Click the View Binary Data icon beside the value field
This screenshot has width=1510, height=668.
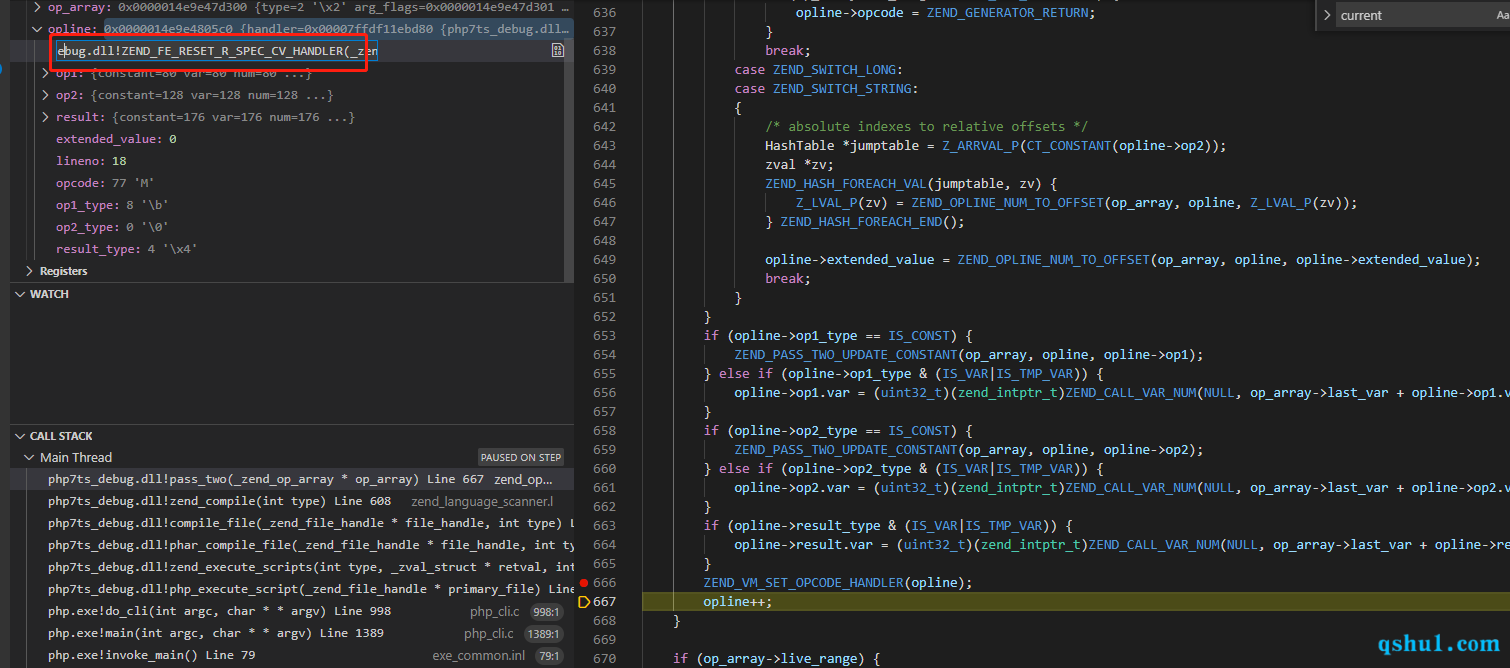pos(558,51)
